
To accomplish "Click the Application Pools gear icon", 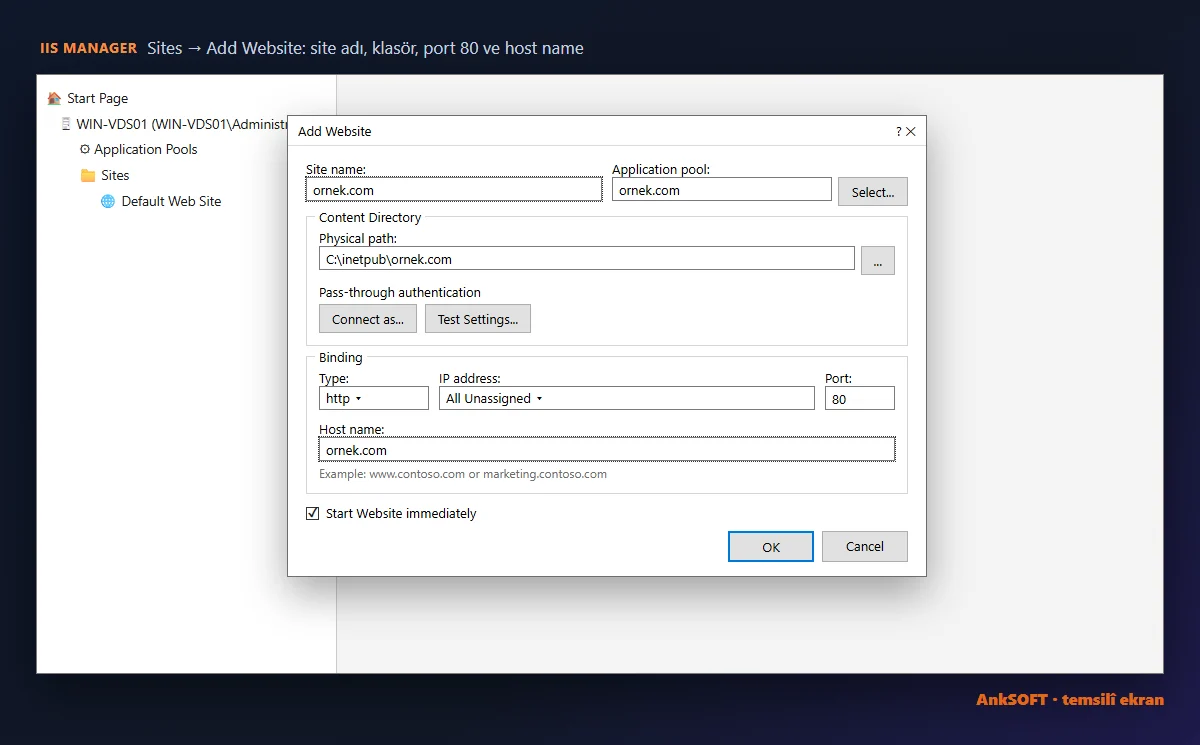I will [85, 149].
